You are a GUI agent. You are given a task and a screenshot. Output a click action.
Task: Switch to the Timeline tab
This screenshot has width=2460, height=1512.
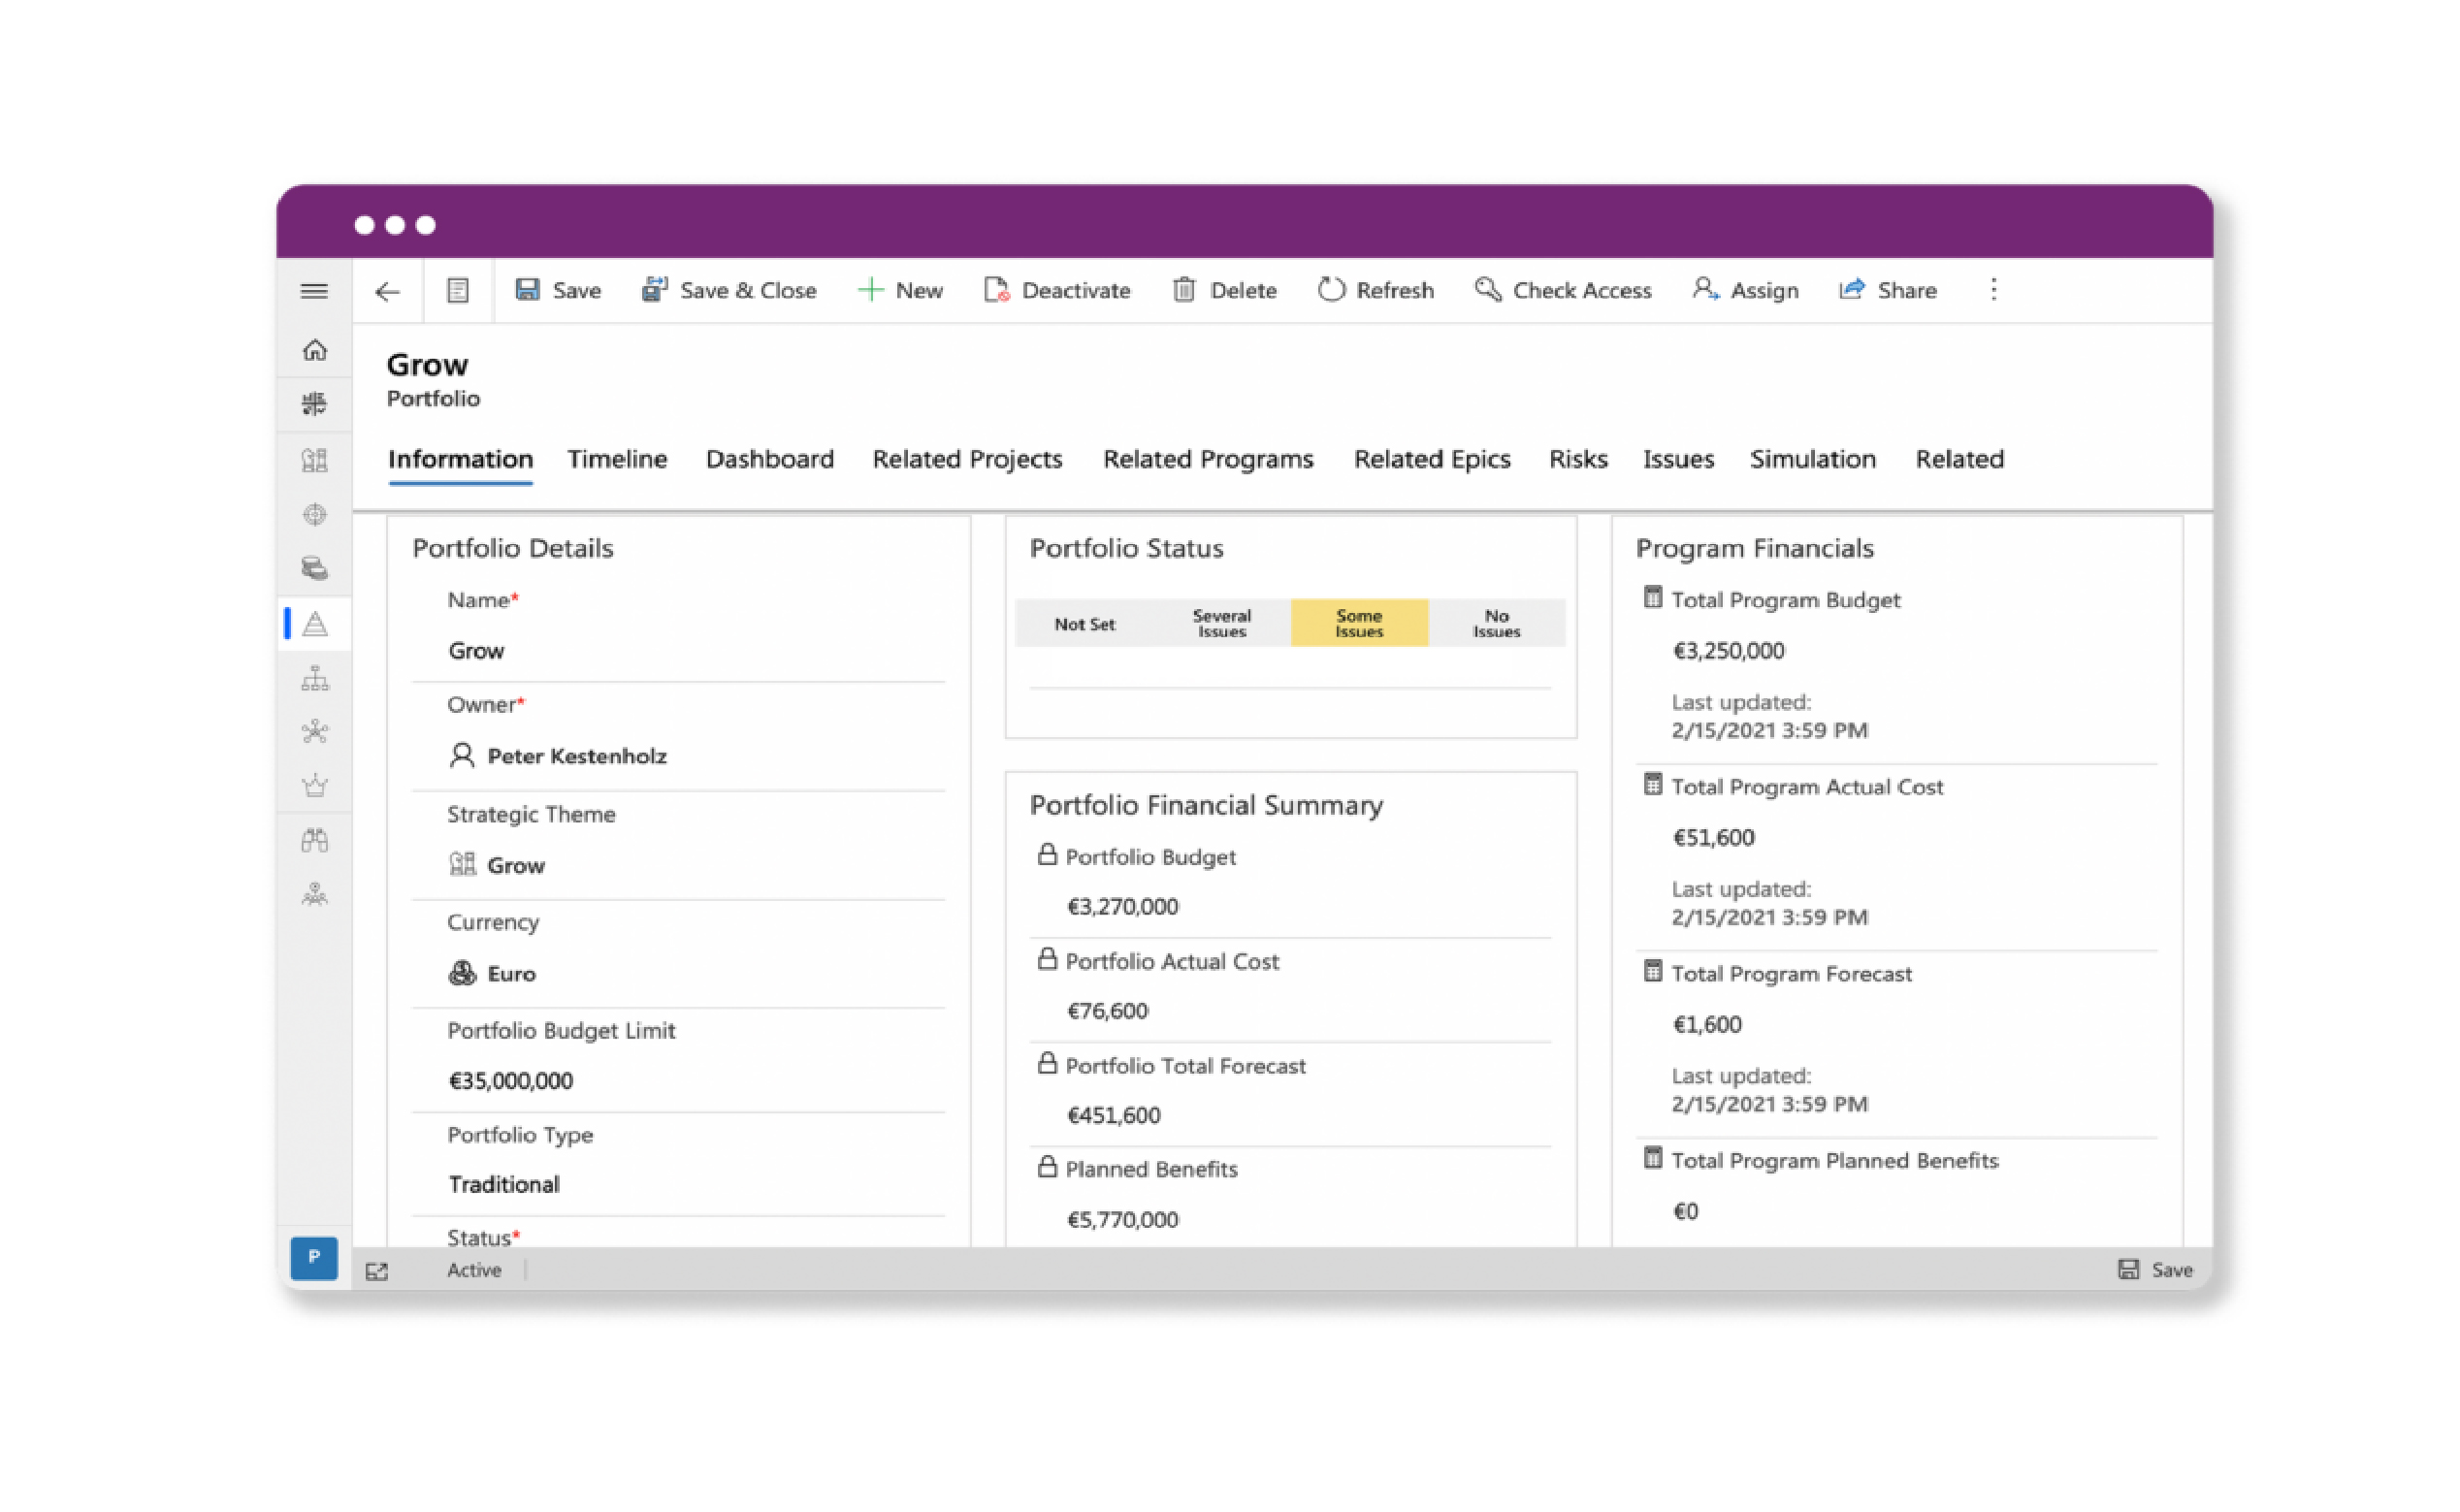point(617,459)
